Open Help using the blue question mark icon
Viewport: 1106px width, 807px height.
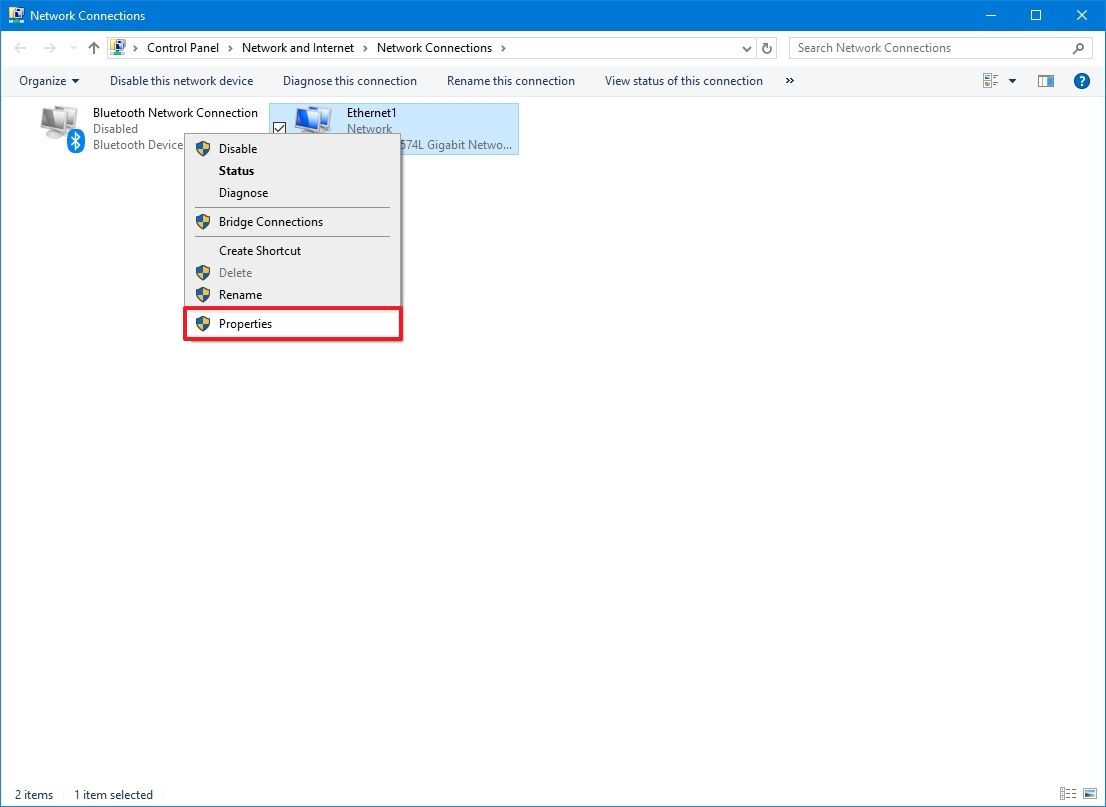[1081, 81]
